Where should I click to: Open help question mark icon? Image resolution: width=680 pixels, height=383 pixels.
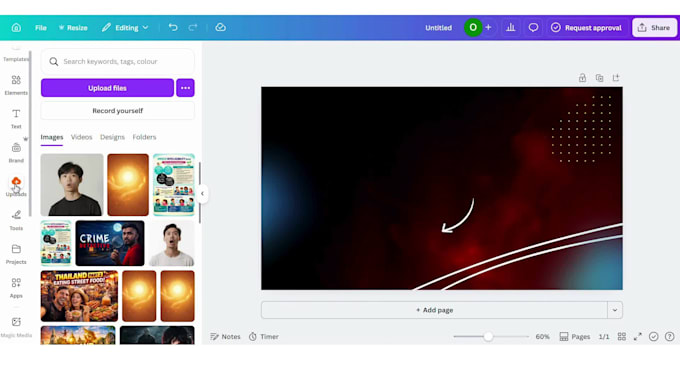670,337
